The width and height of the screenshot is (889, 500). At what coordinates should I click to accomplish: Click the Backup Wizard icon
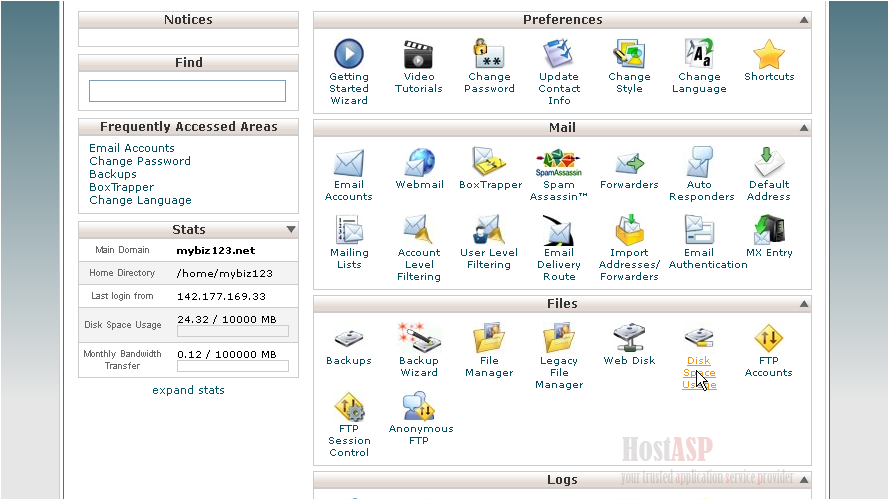click(x=419, y=339)
